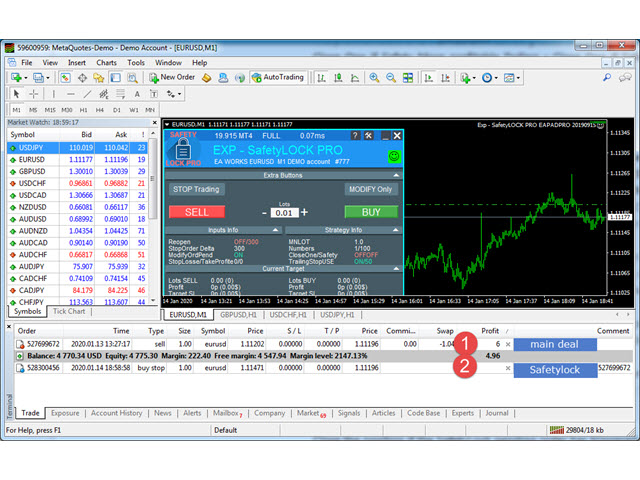Click the red SELL button
Screen dimensions: 640x480
(197, 212)
